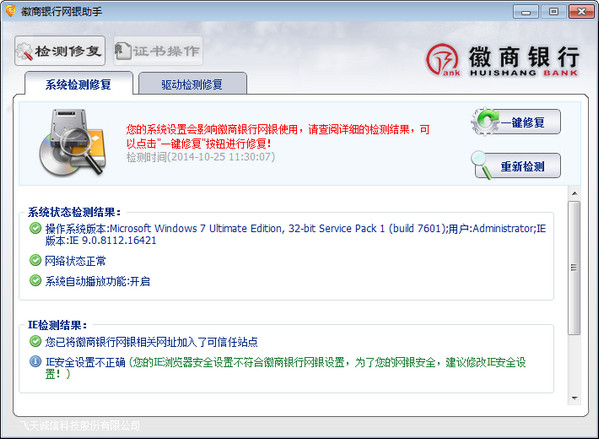599x439 pixels.
Task: Minimize the 徽商银行网银助手 window
Action: pyautogui.click(x=526, y=12)
